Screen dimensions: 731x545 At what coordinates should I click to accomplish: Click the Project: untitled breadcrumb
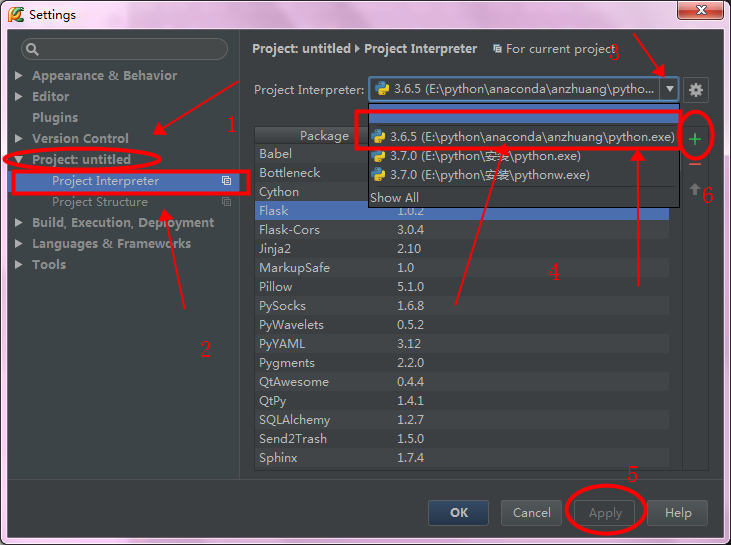(x=301, y=48)
